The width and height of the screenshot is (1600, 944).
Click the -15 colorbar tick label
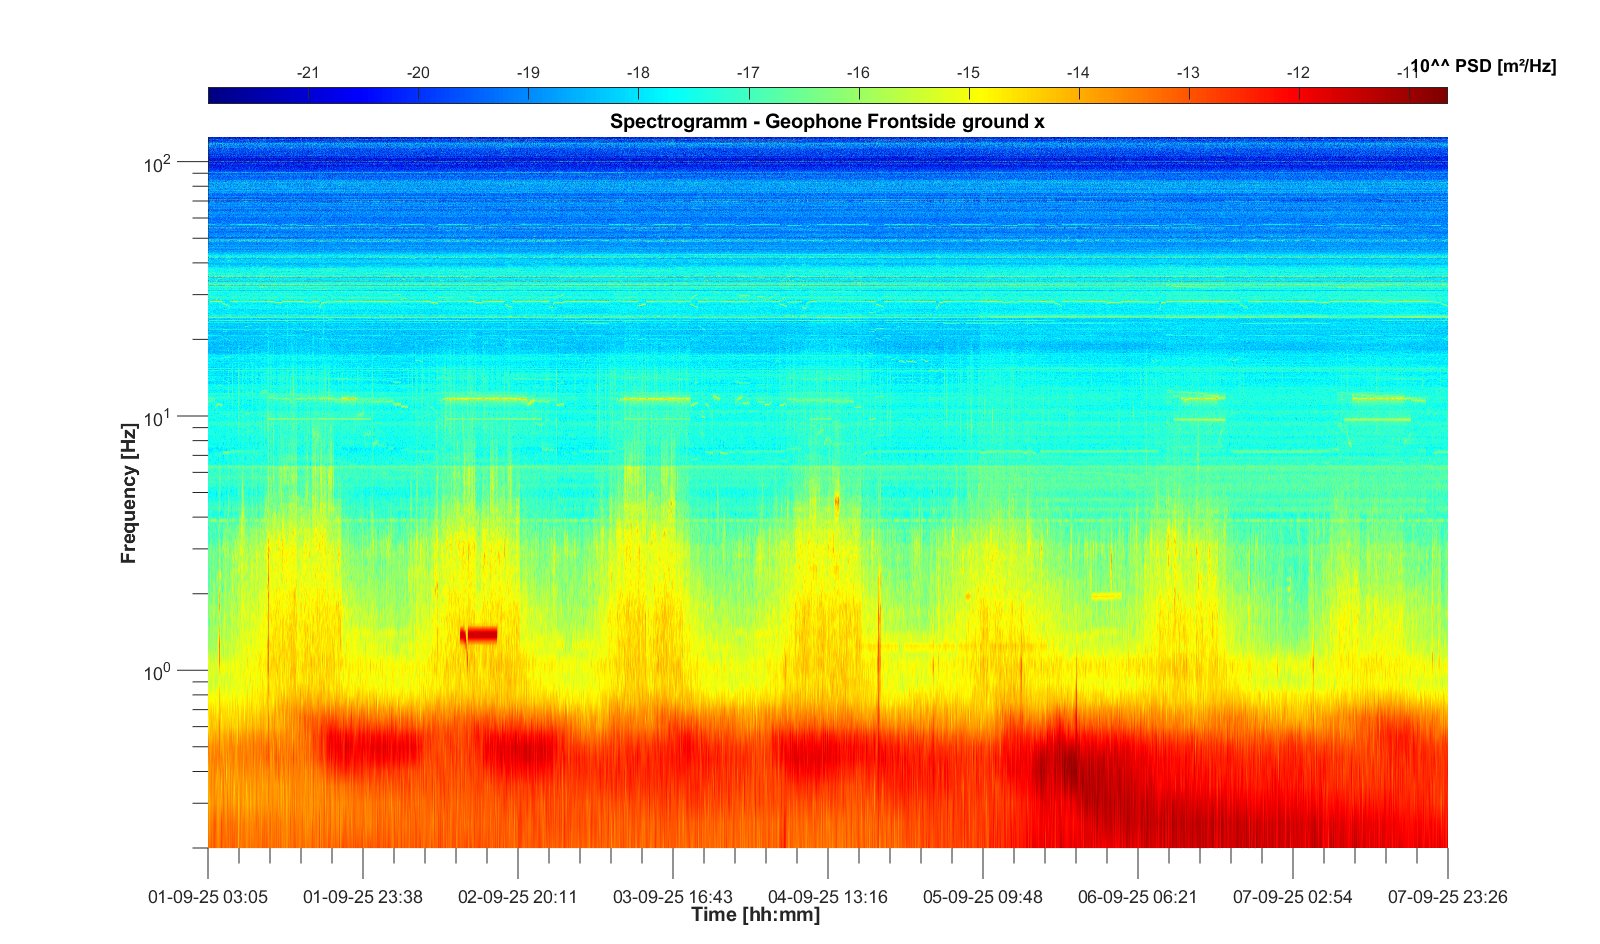(968, 73)
